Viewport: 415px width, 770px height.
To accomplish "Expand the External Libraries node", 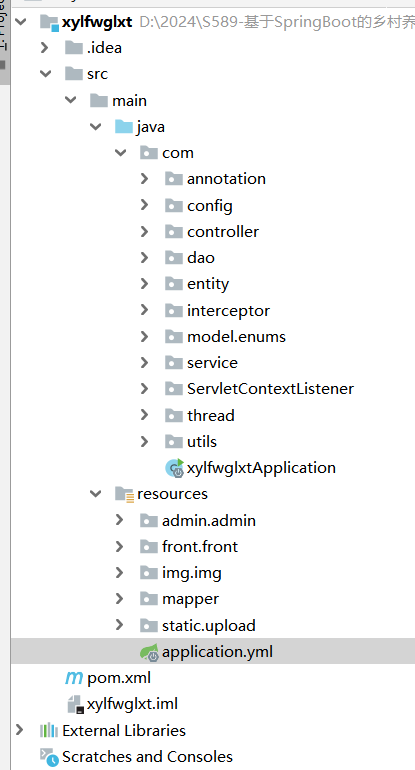I will tap(20, 730).
